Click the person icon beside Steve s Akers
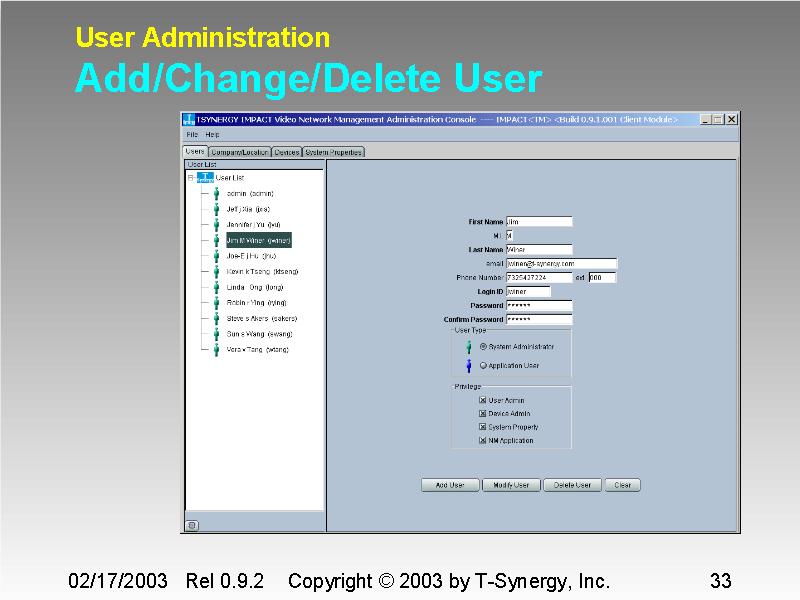 [215, 318]
